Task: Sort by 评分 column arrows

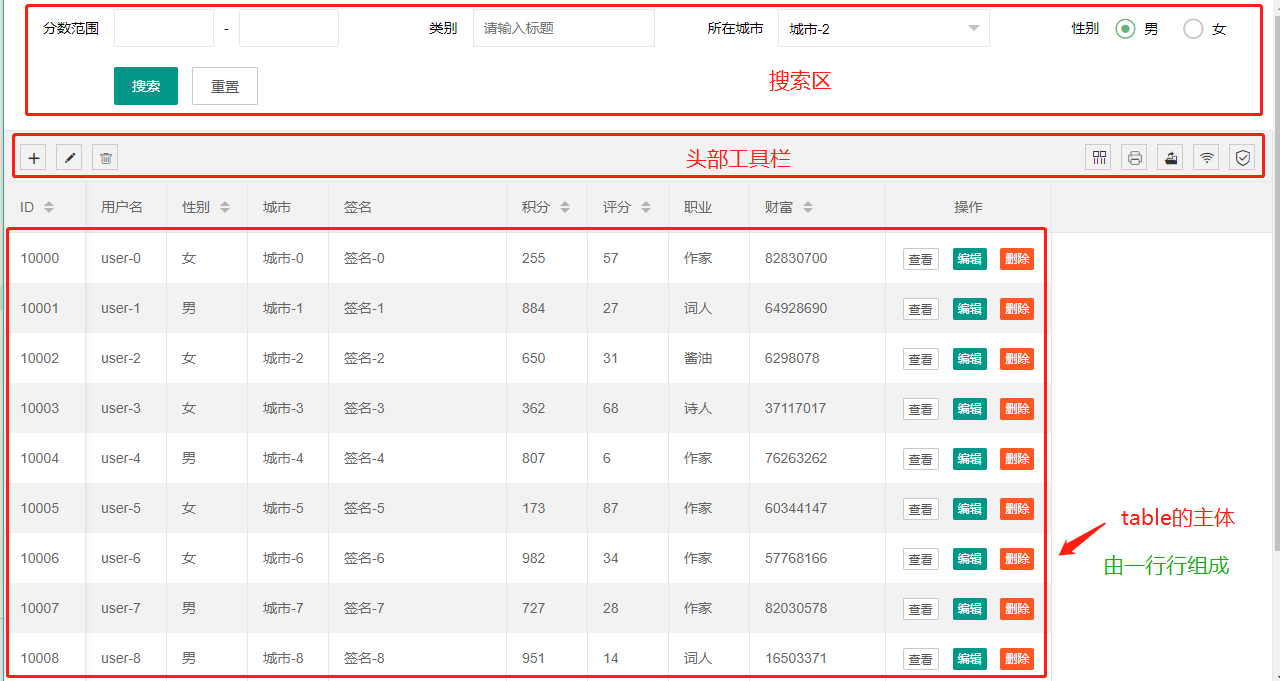Action: click(x=646, y=207)
